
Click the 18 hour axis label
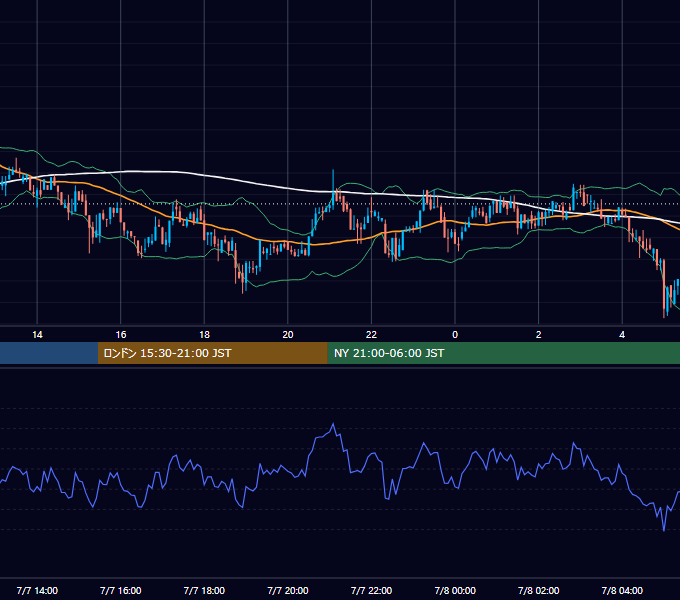(x=204, y=335)
